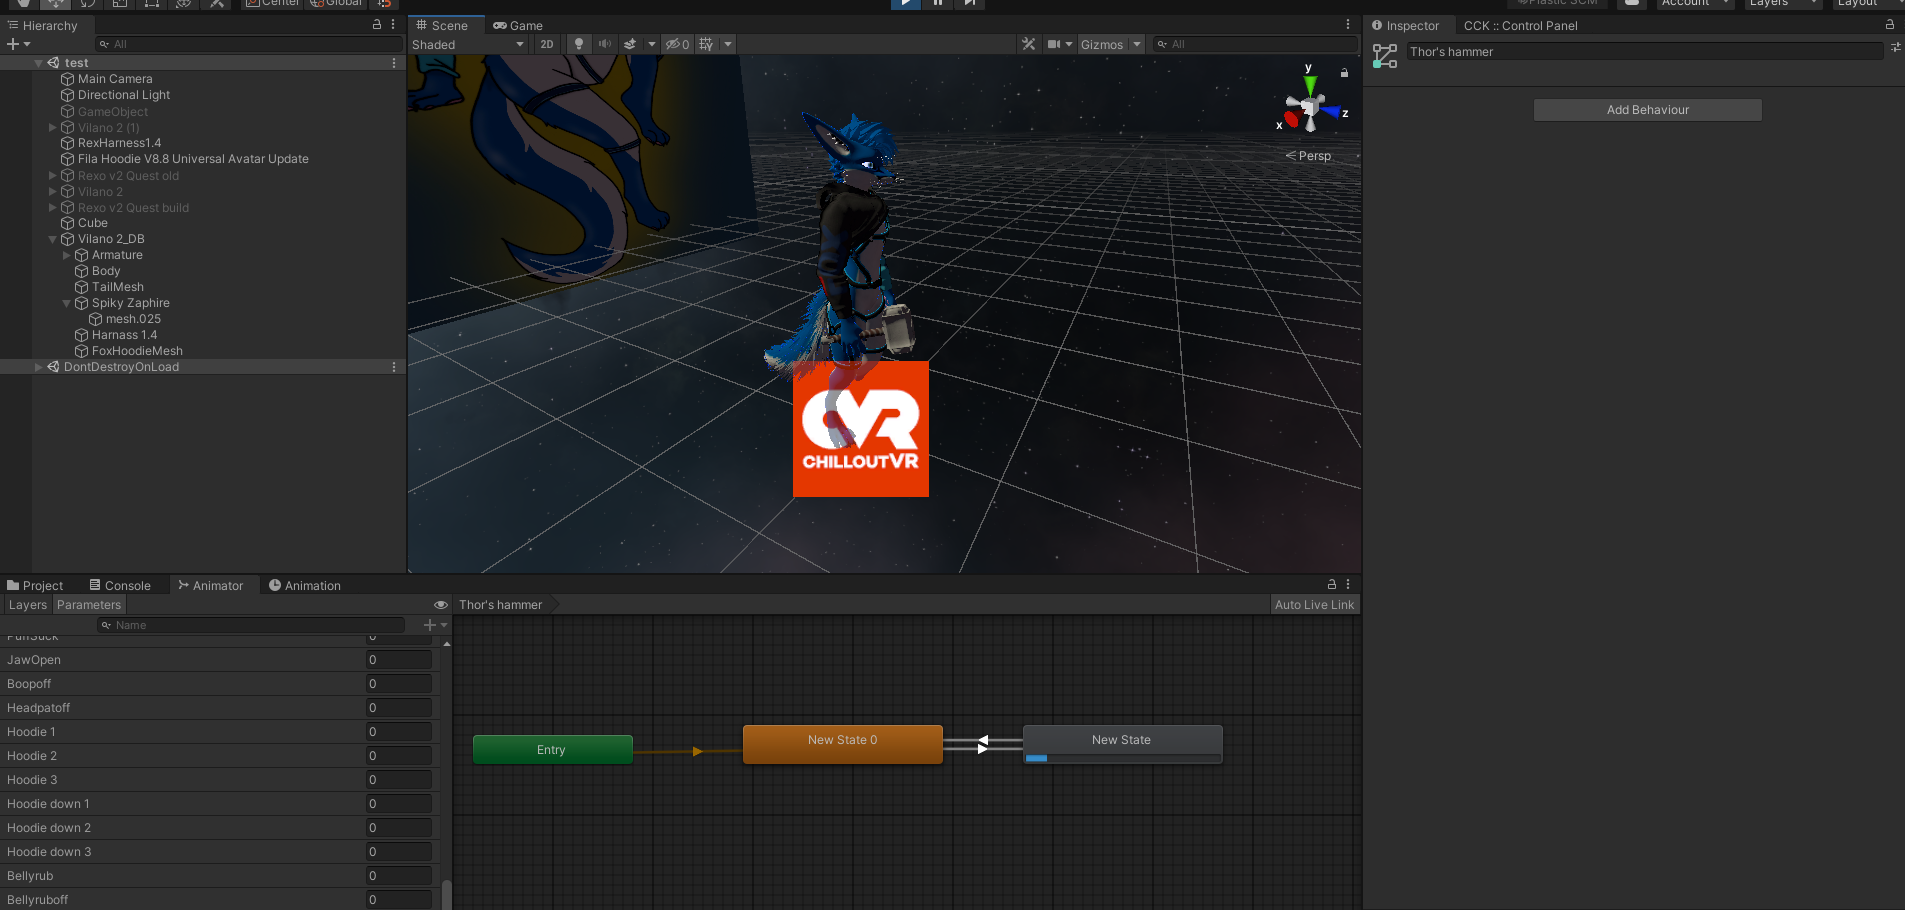Screen dimensions: 1905x910
Task: Toggle hidden objects visibility counter
Action: tap(677, 44)
